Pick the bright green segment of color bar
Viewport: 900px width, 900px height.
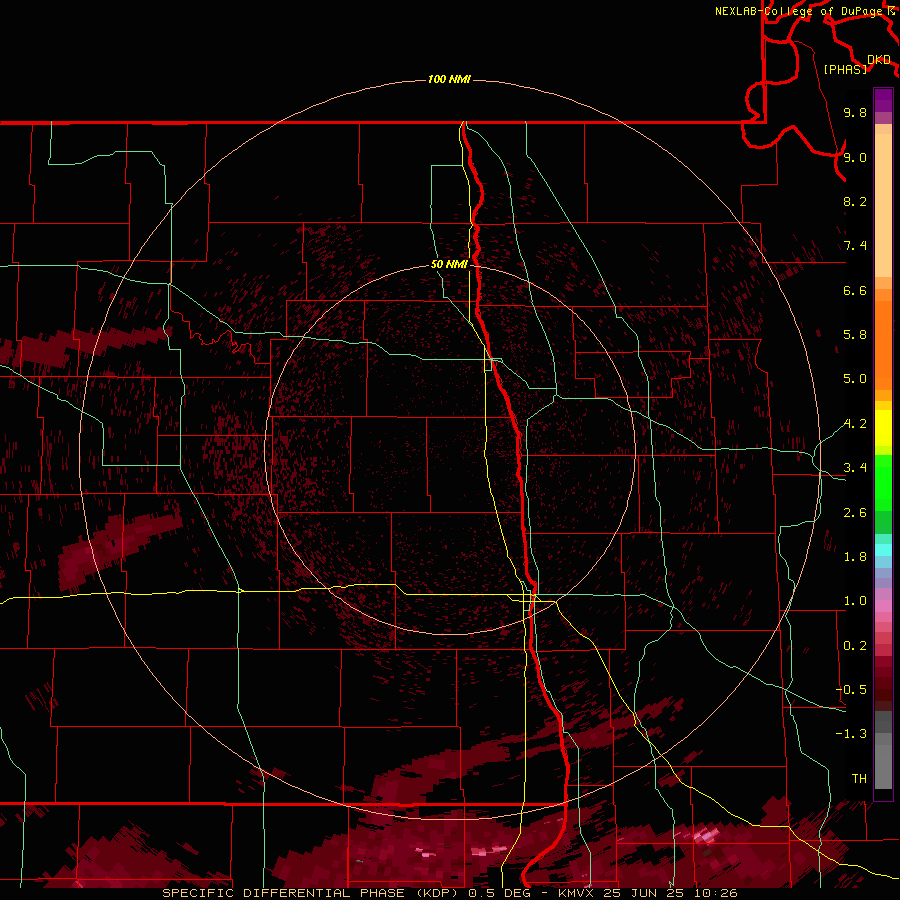point(883,484)
